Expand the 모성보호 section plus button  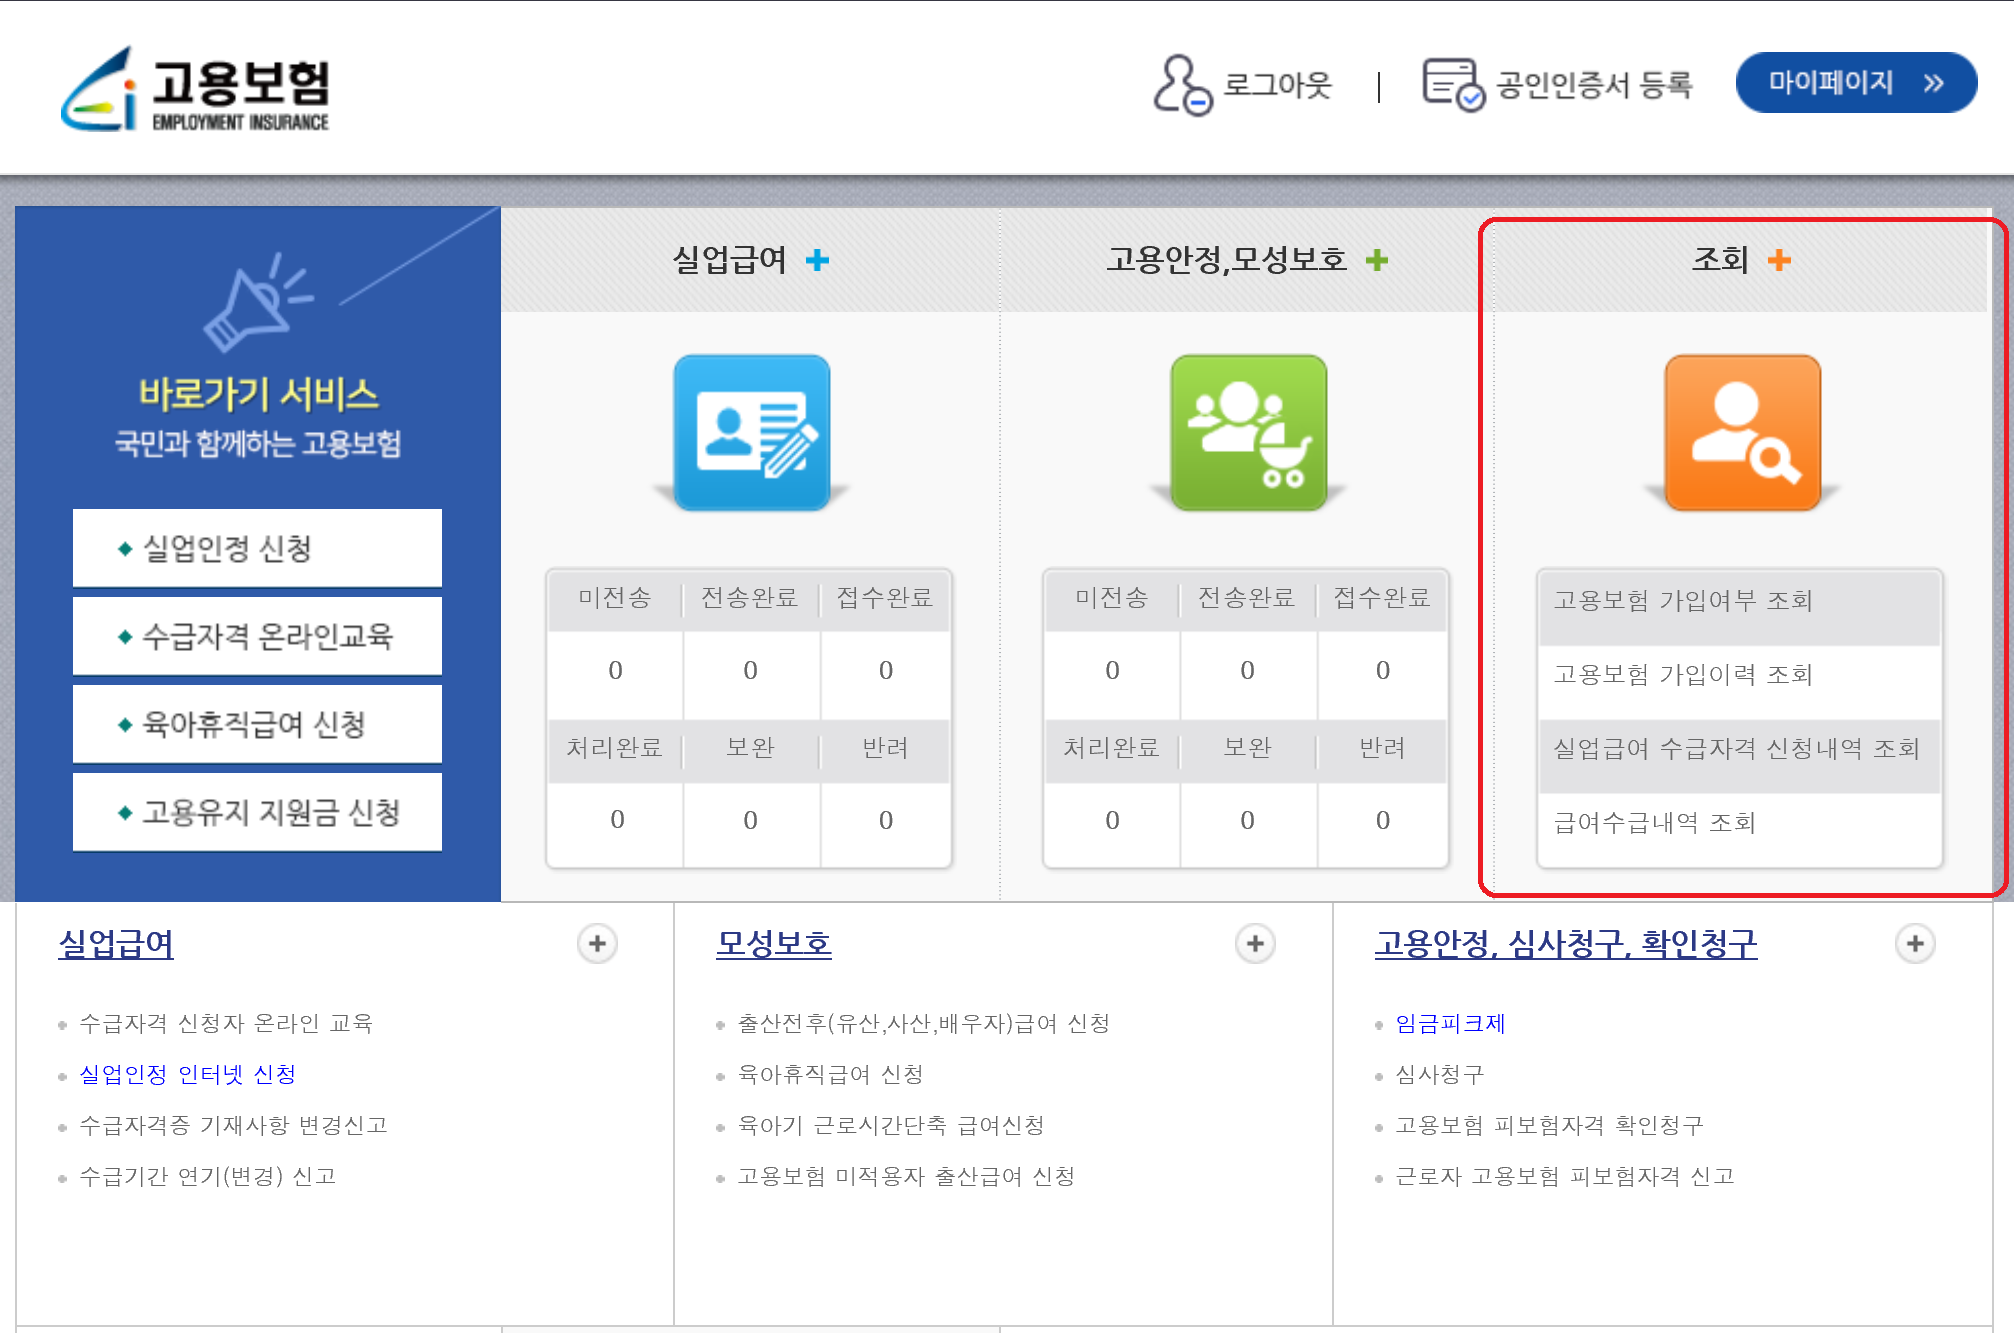(x=1255, y=943)
